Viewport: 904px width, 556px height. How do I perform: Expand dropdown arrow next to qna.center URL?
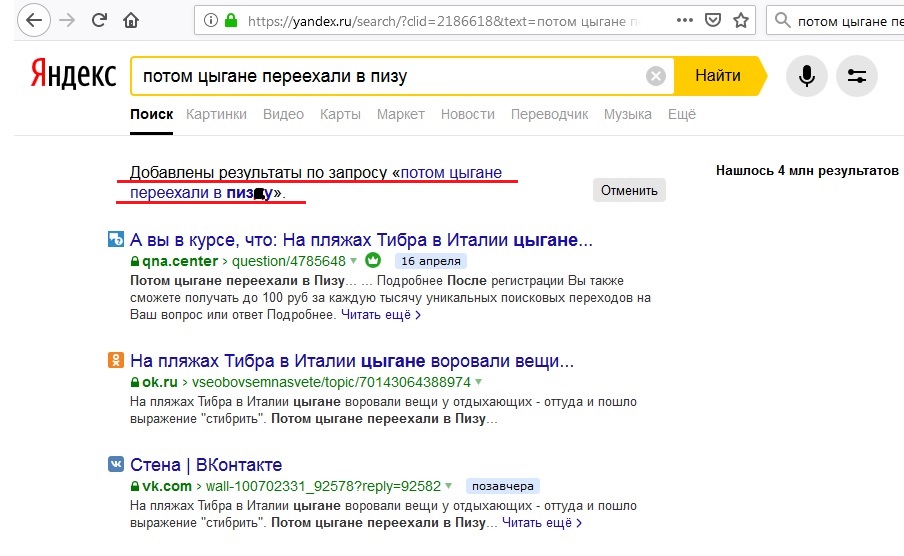[x=354, y=262]
